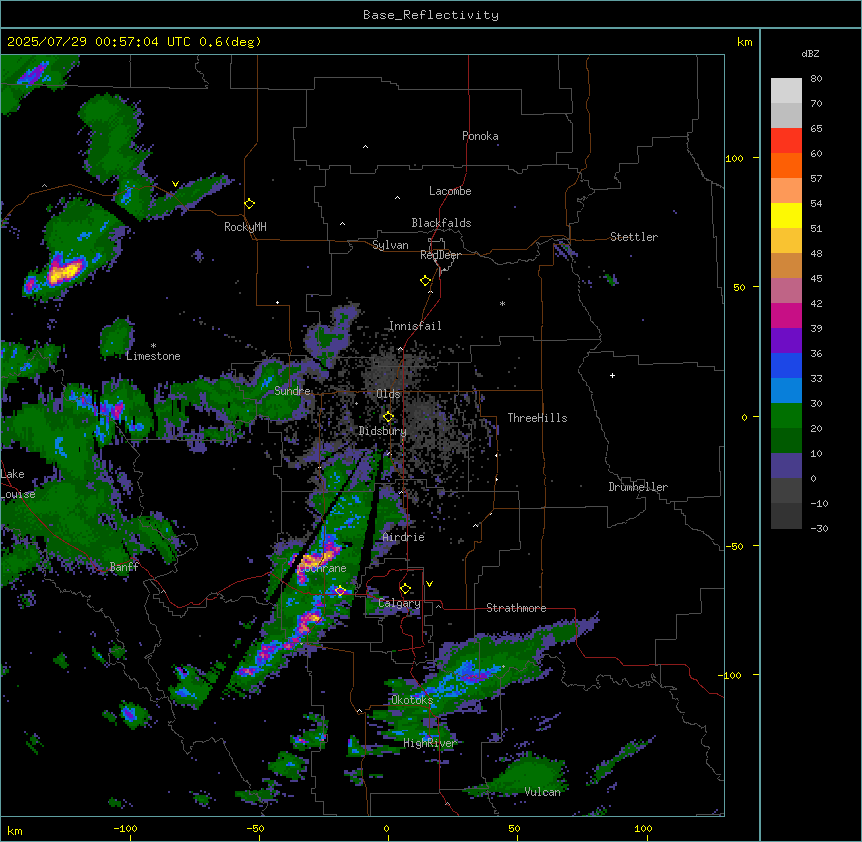Click the Strathmore city label
862x842 pixels.
click(x=516, y=608)
